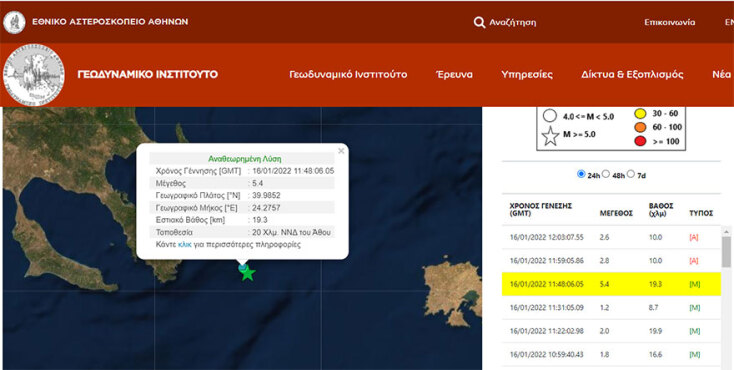Select the 24h radio button
This screenshot has height=370, width=734.
[x=581, y=174]
